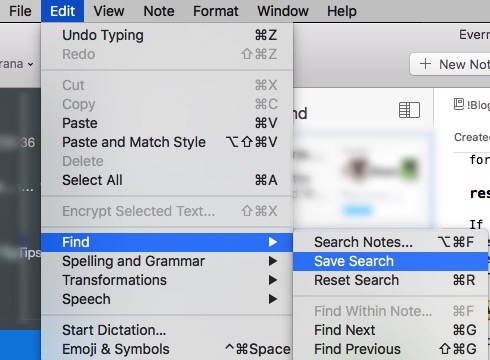
Task: Click the note list view layout icon
Action: [x=409, y=110]
